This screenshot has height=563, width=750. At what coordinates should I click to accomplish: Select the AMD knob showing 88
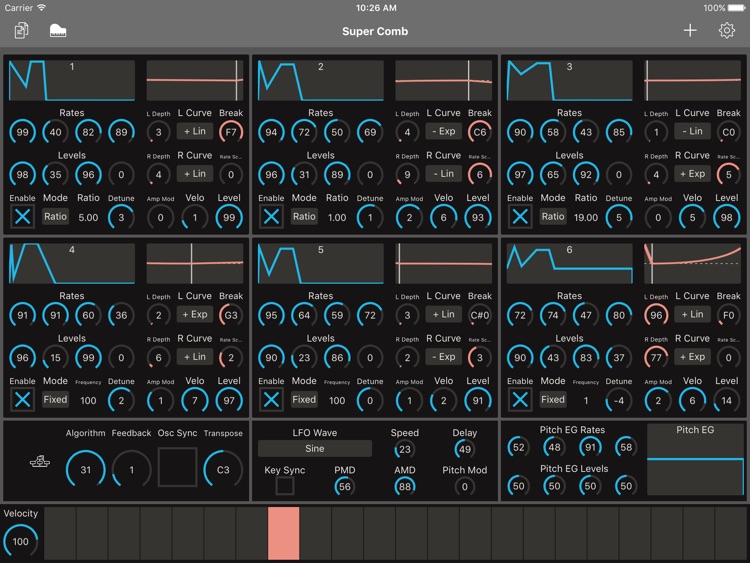405,486
